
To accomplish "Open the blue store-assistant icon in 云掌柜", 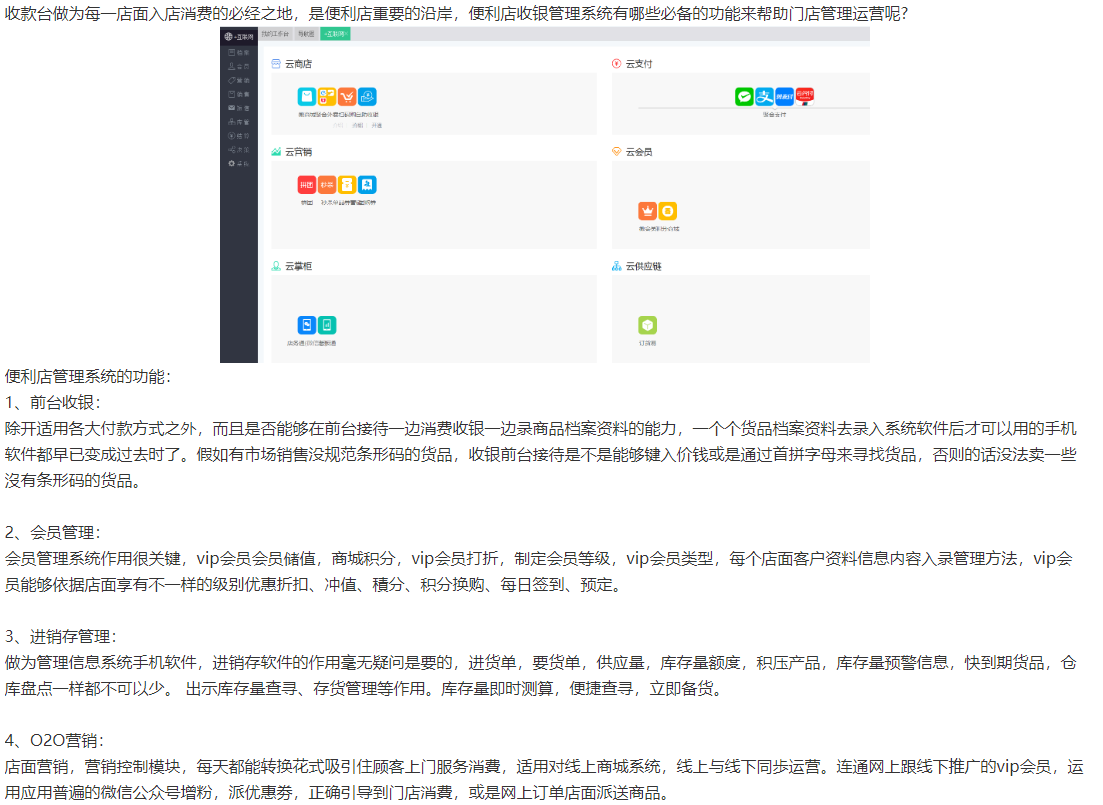I will [307, 325].
